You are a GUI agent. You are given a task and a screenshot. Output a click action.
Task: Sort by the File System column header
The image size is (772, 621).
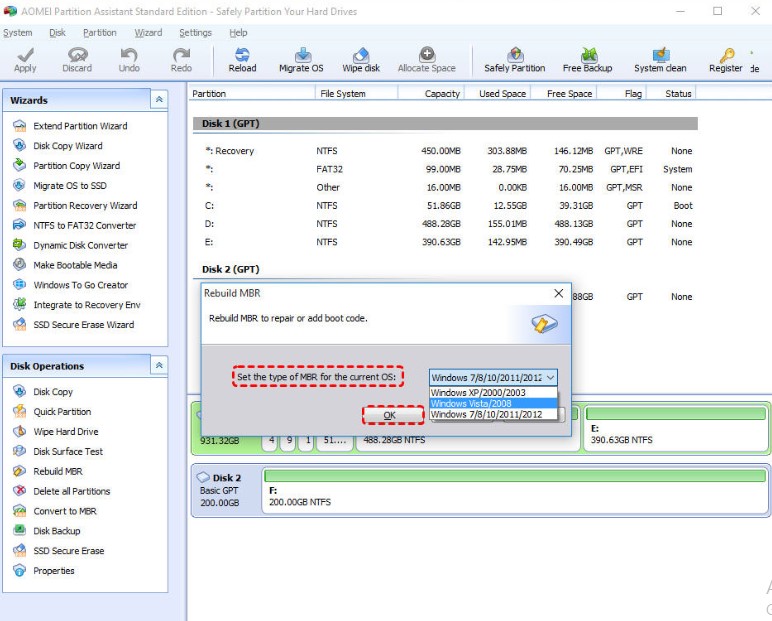pos(356,94)
